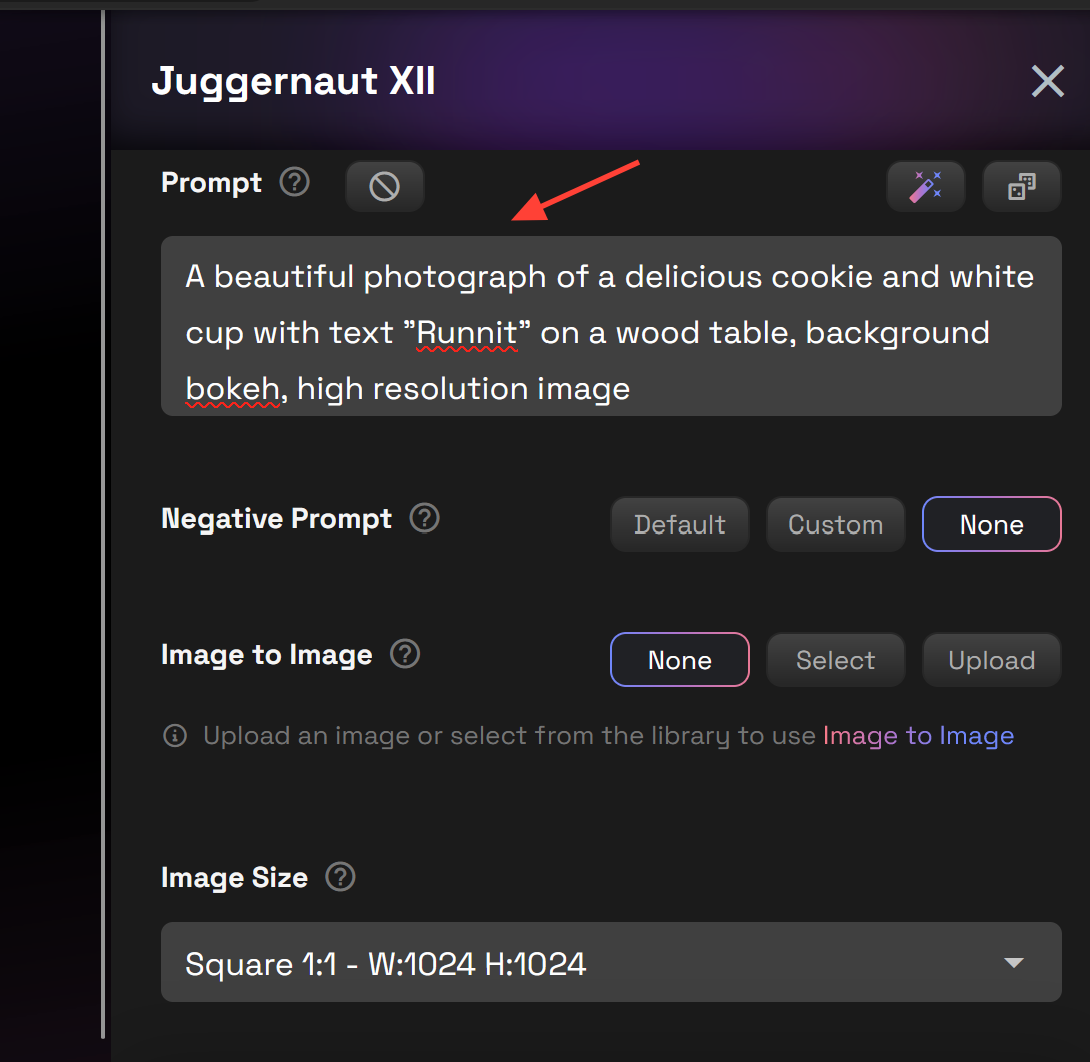Image resolution: width=1090 pixels, height=1062 pixels.
Task: Click the dice random prompt icon
Action: [1021, 187]
